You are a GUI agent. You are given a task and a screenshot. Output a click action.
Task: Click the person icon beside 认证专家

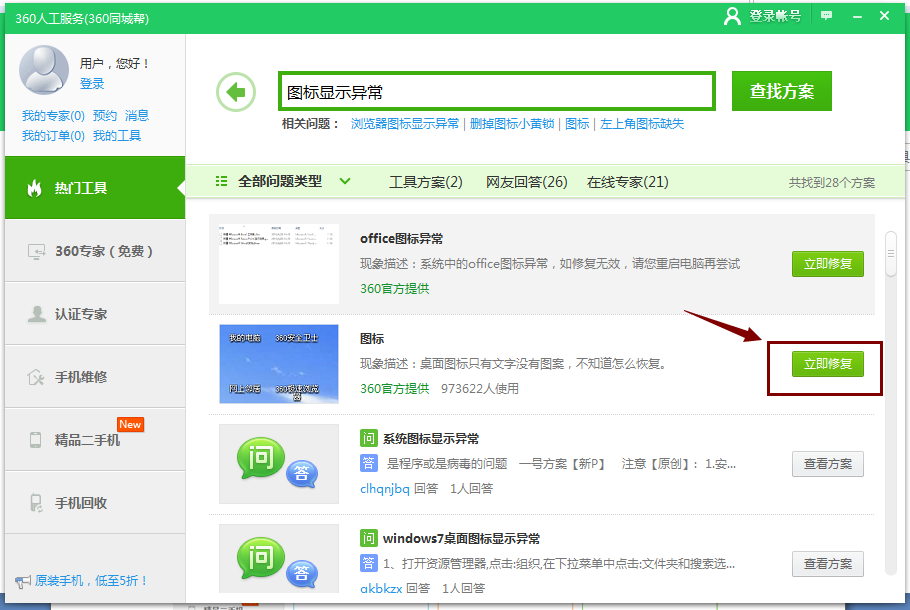[37, 314]
